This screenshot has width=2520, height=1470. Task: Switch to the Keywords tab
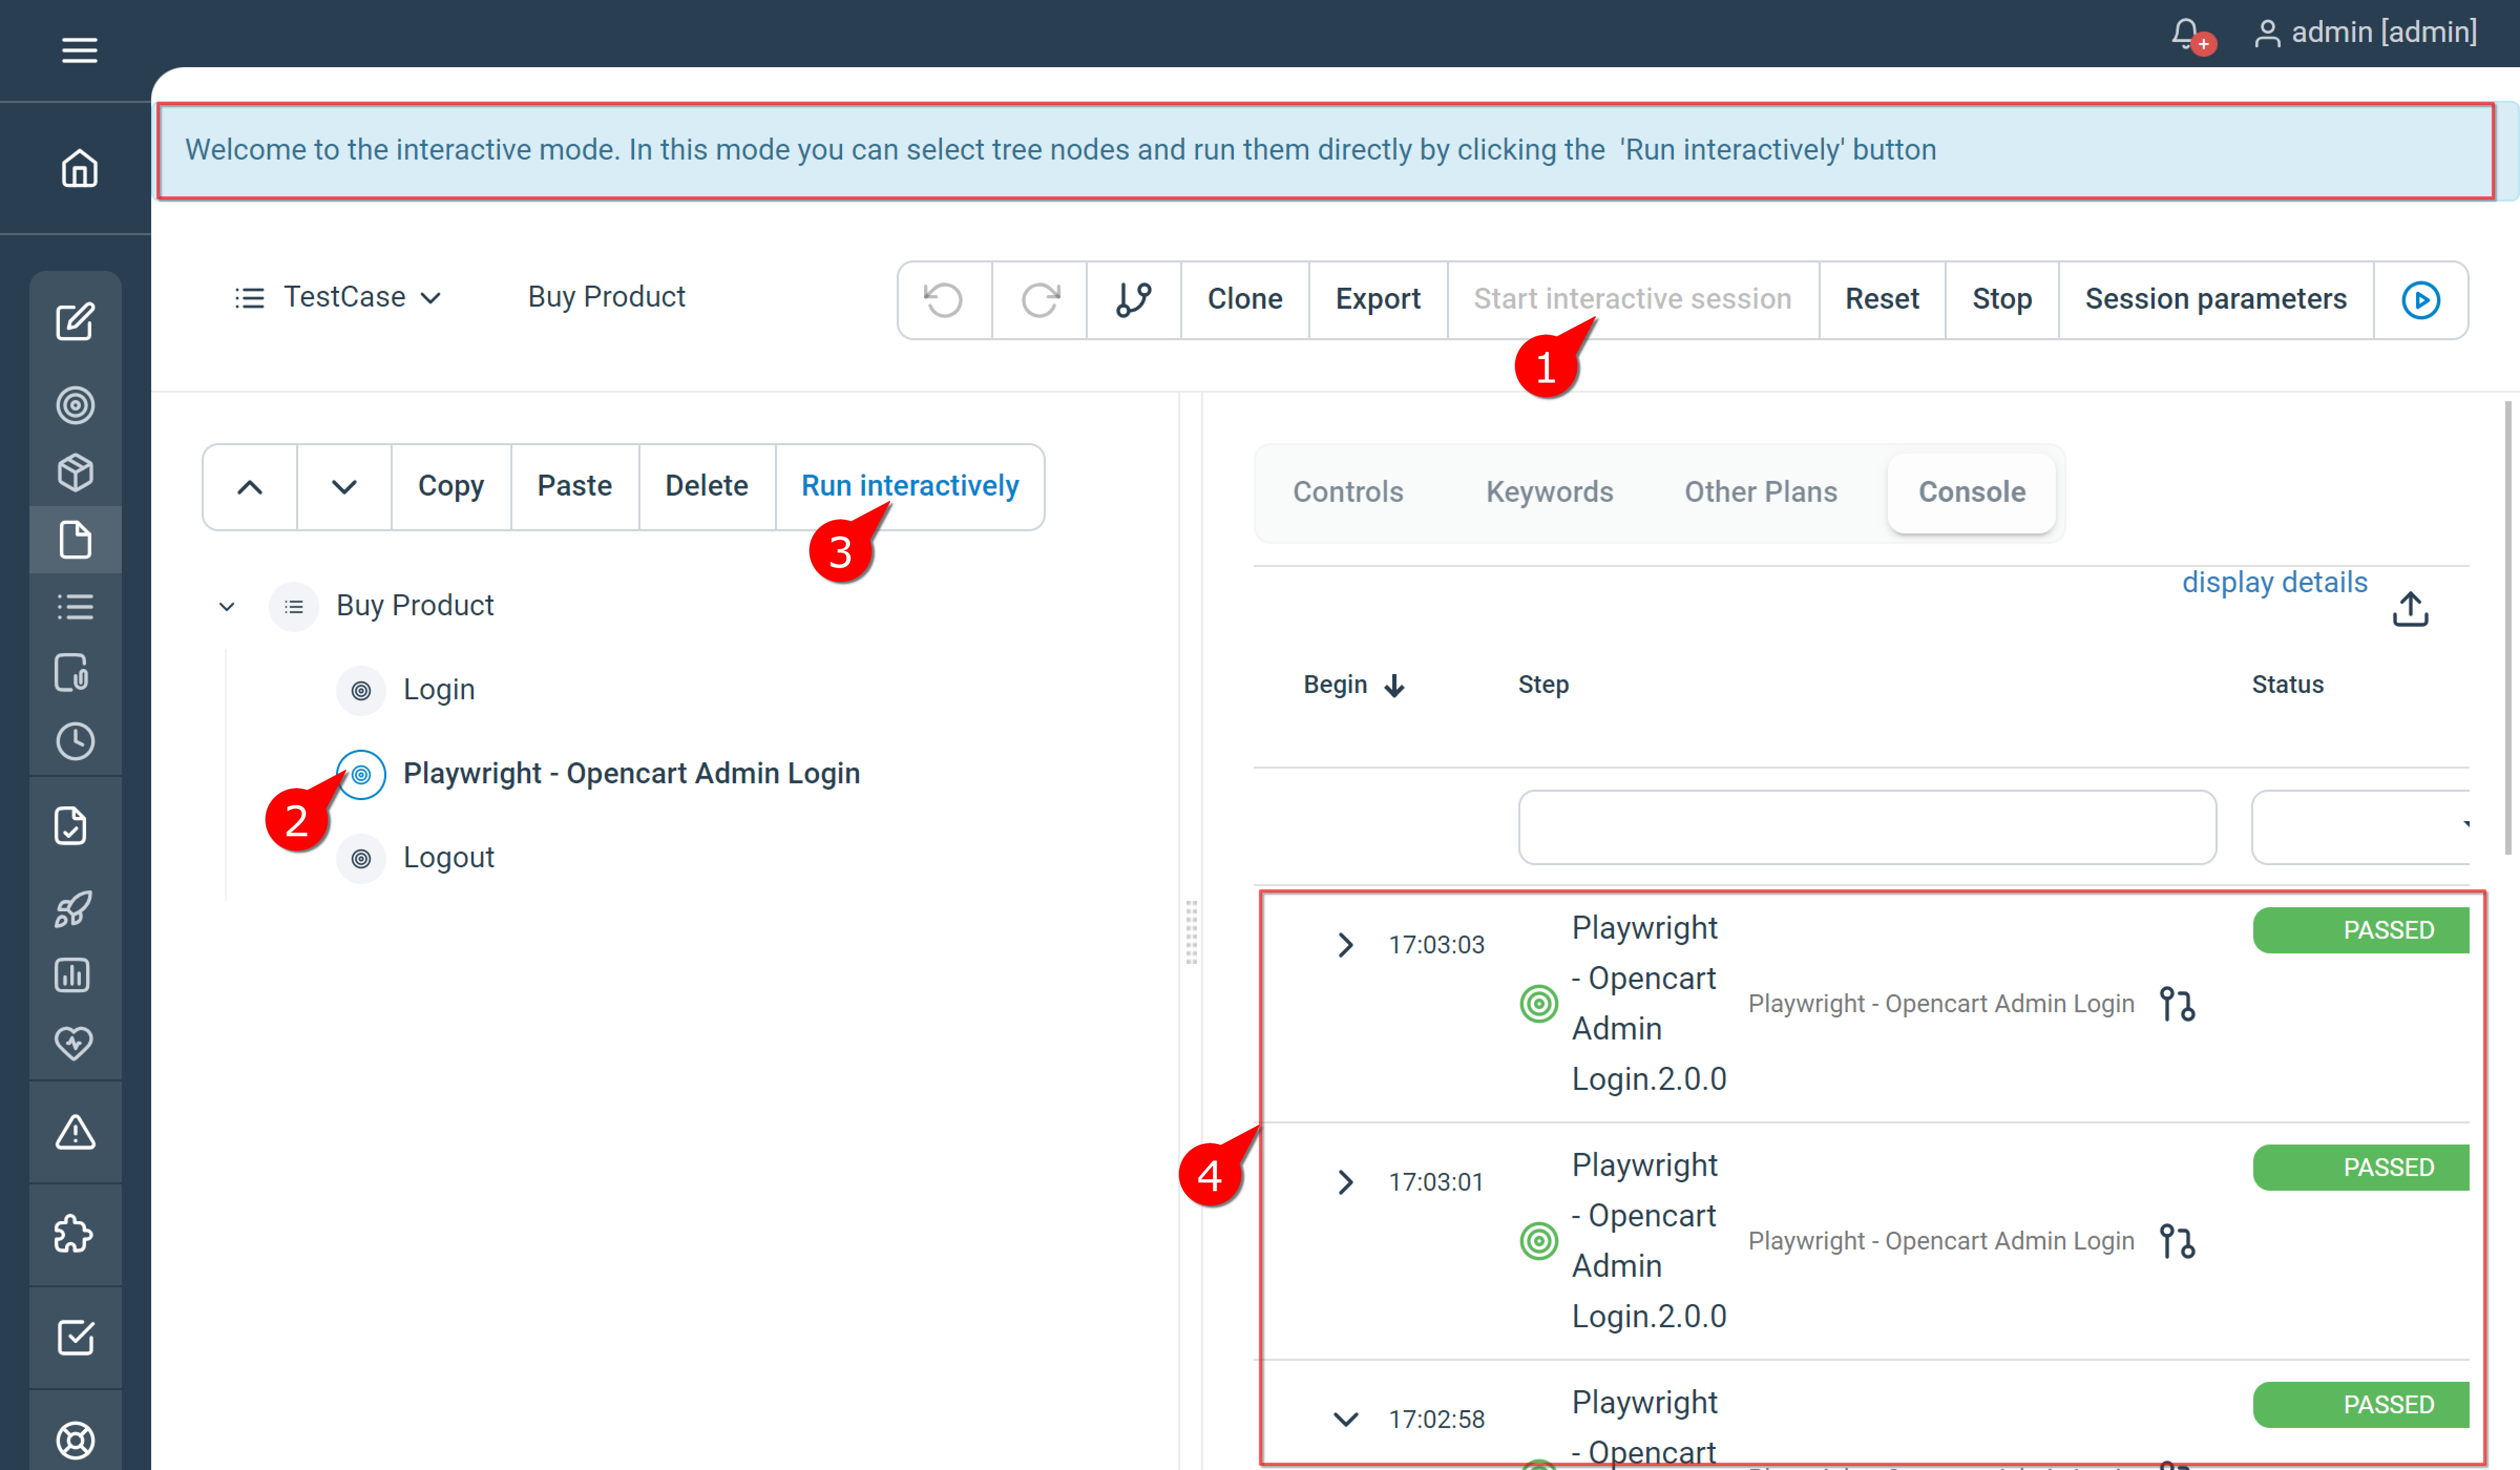click(x=1549, y=491)
